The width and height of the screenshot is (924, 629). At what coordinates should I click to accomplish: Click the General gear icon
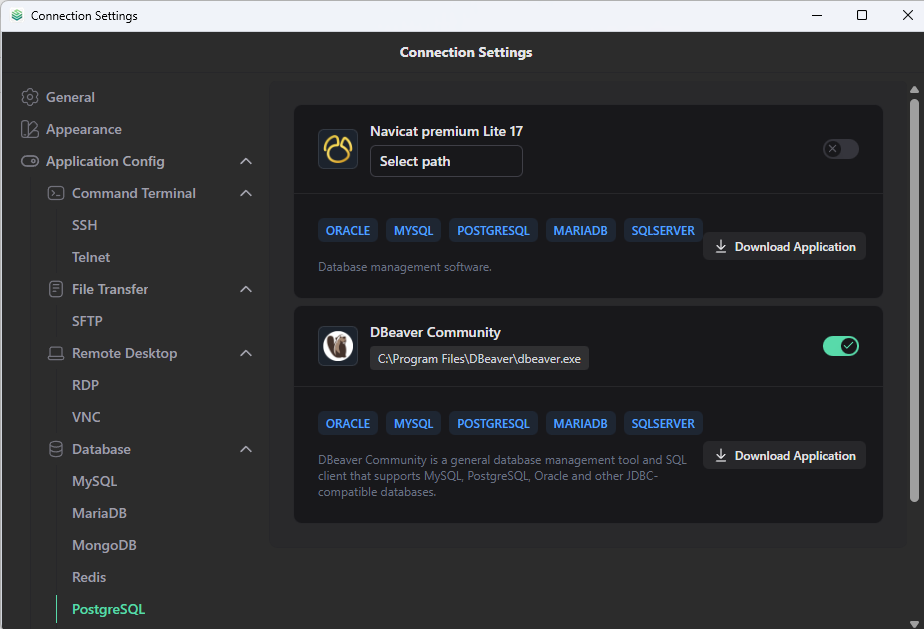30,97
